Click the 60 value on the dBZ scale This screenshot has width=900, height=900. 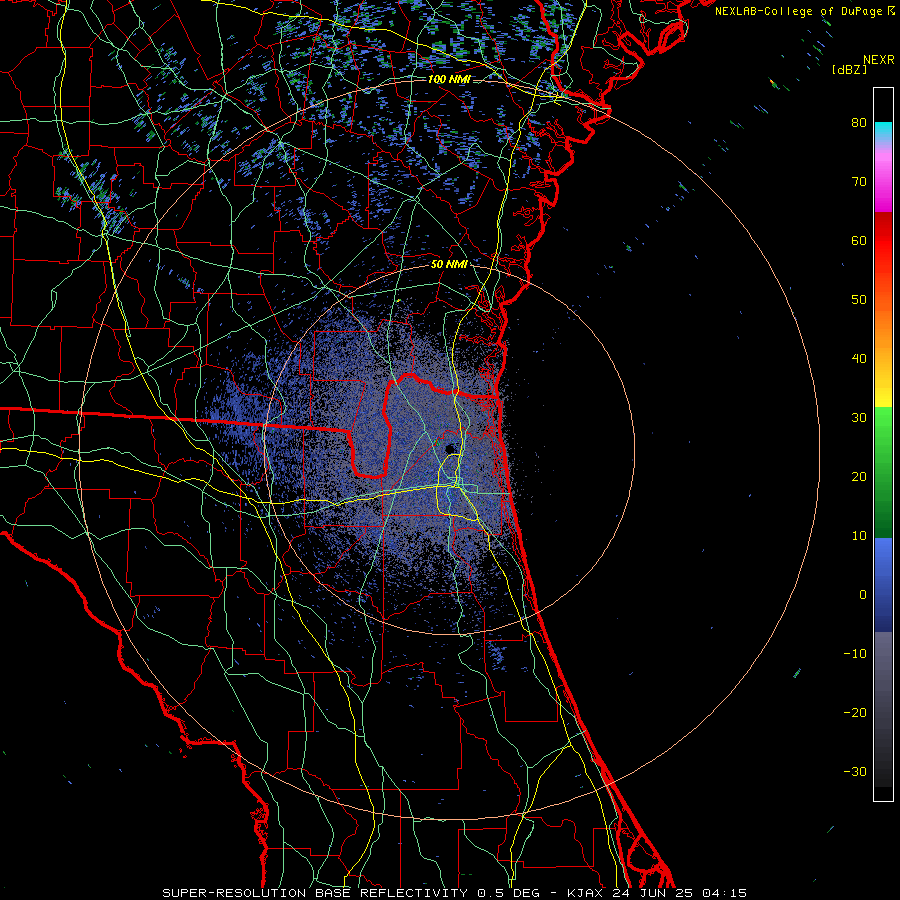(x=859, y=240)
